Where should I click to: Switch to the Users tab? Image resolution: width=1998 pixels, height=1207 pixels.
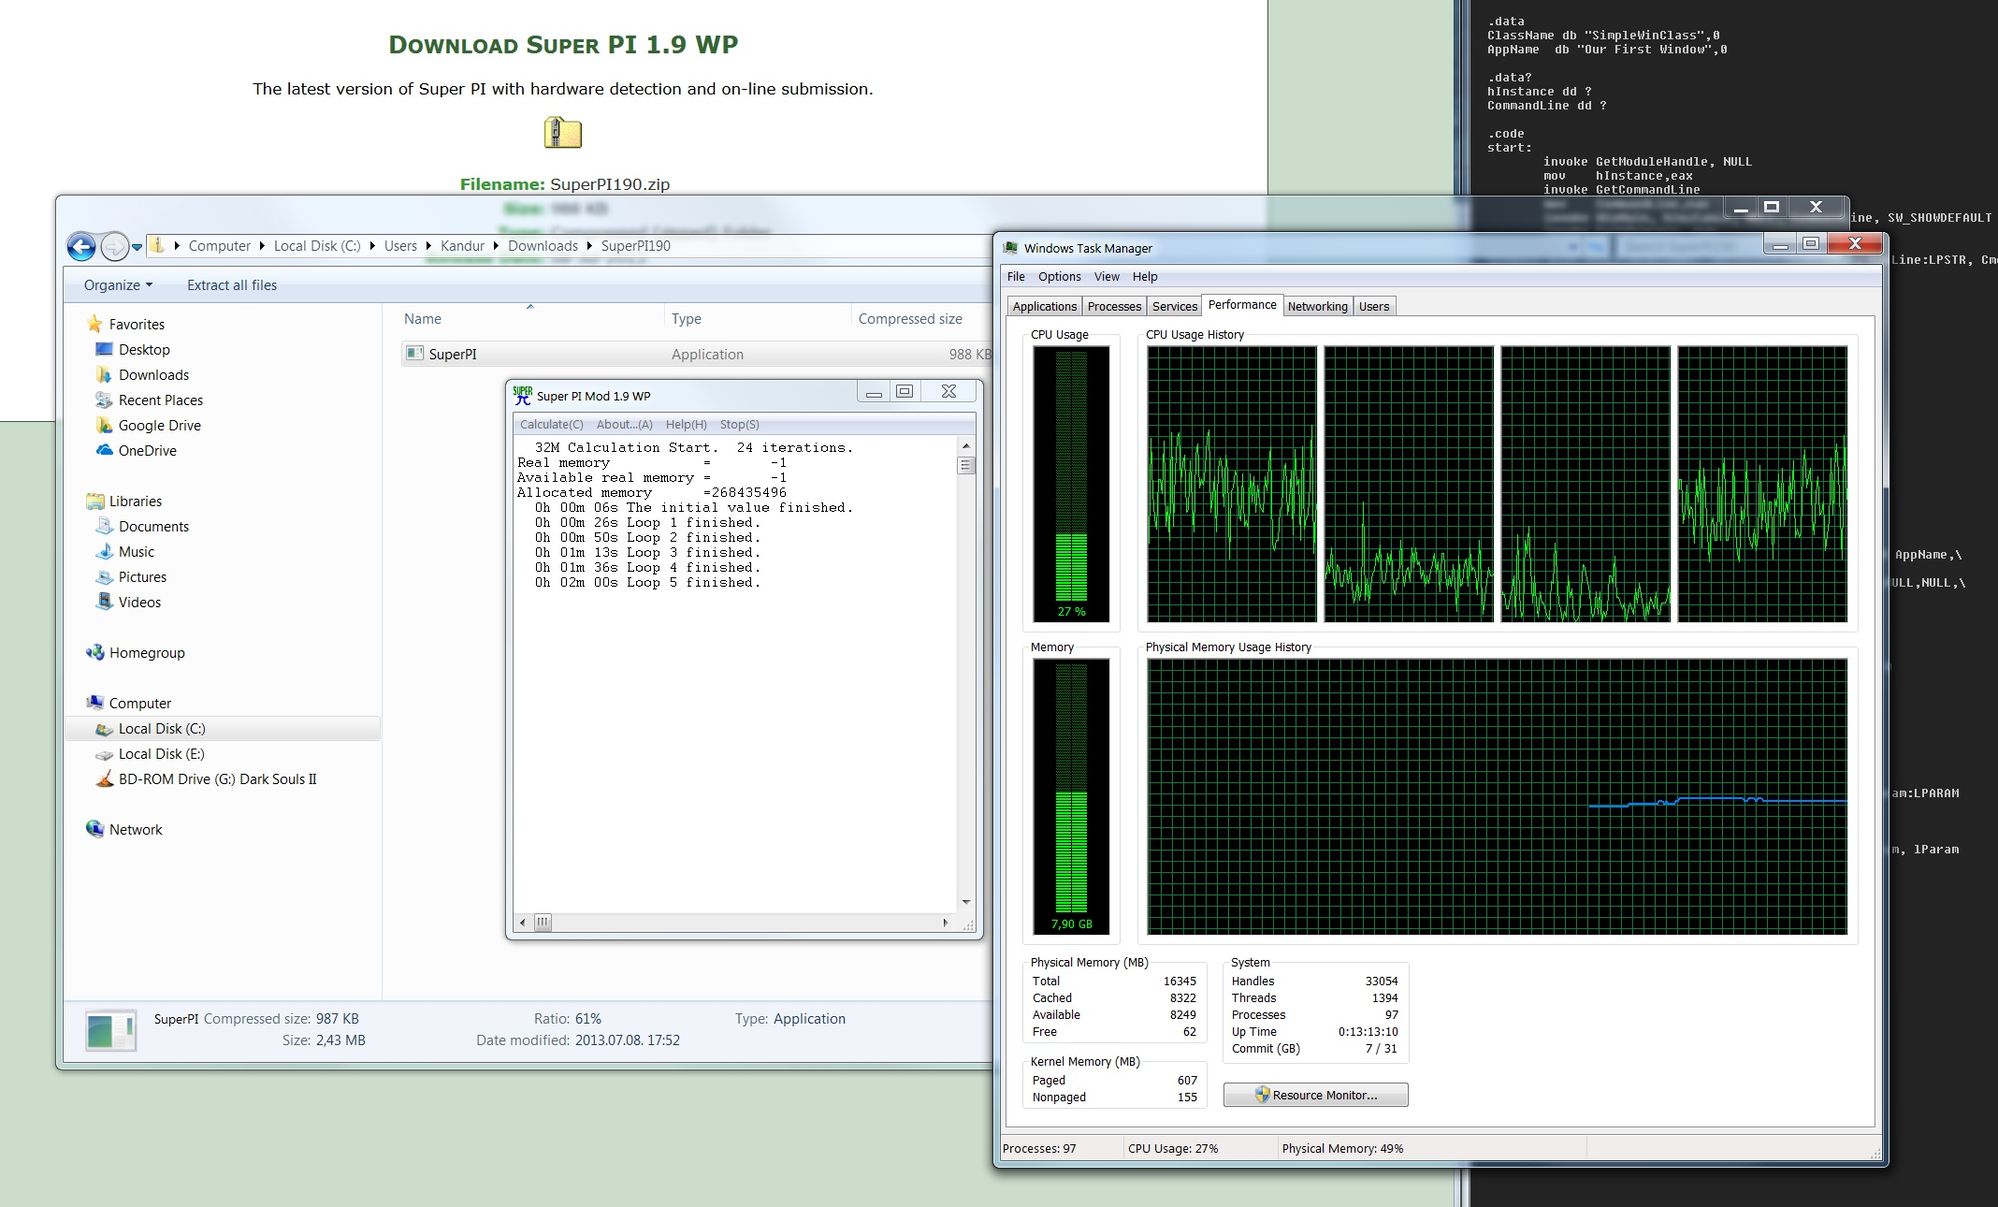tap(1374, 307)
